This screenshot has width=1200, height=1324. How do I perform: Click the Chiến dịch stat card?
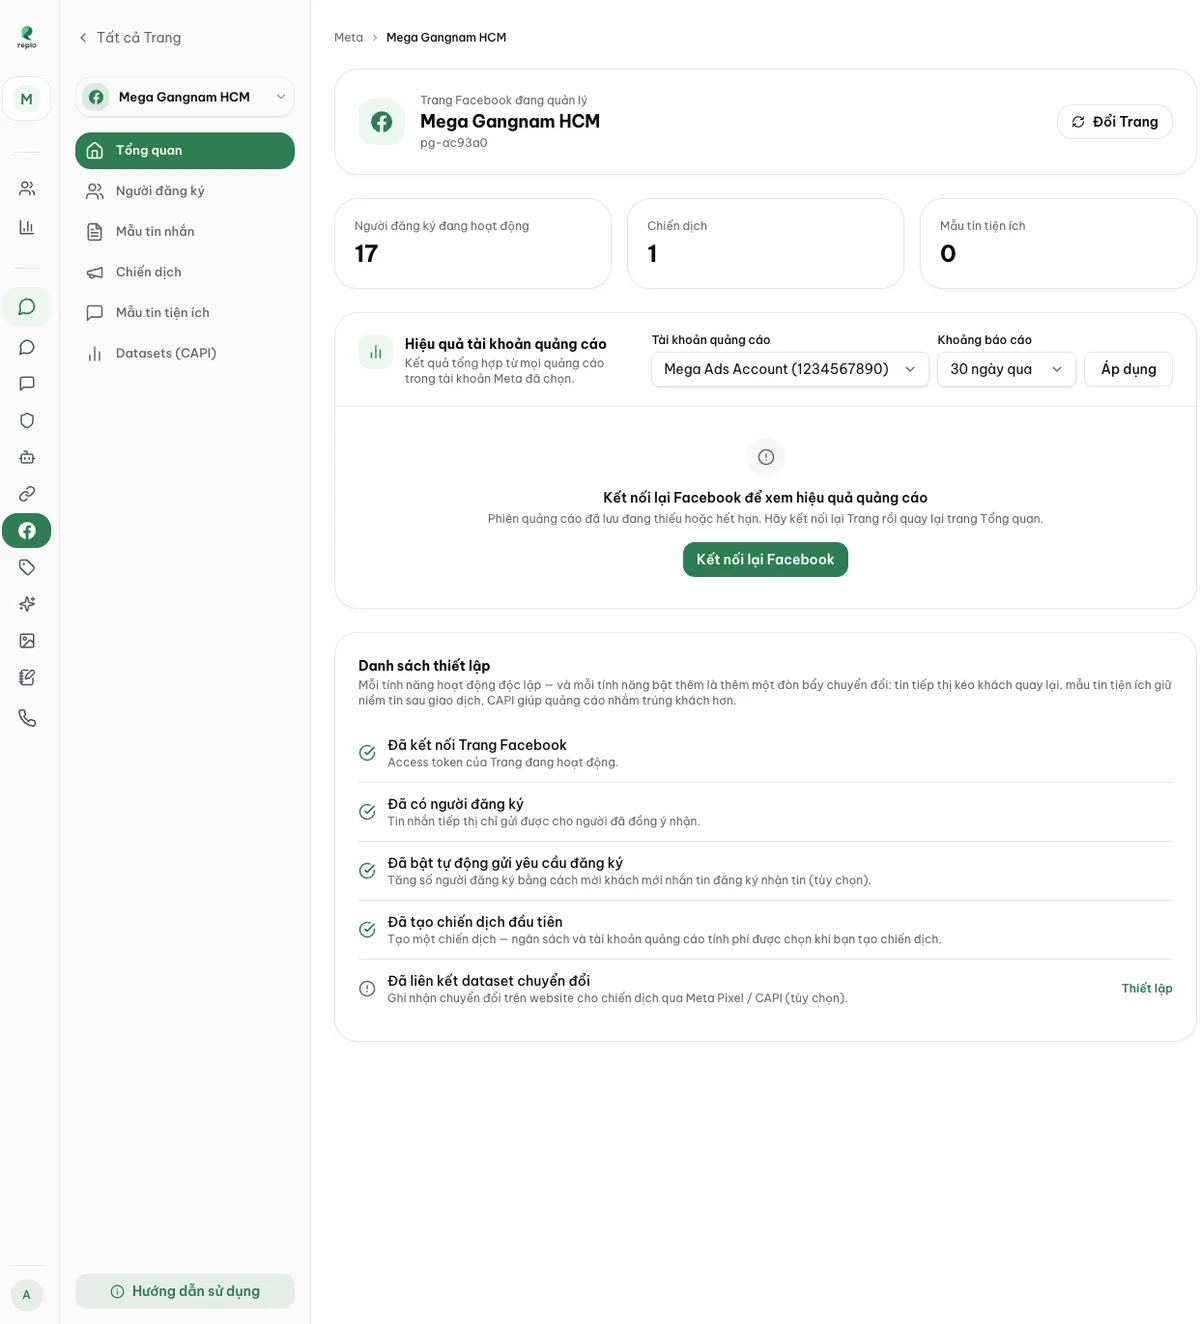pos(765,243)
